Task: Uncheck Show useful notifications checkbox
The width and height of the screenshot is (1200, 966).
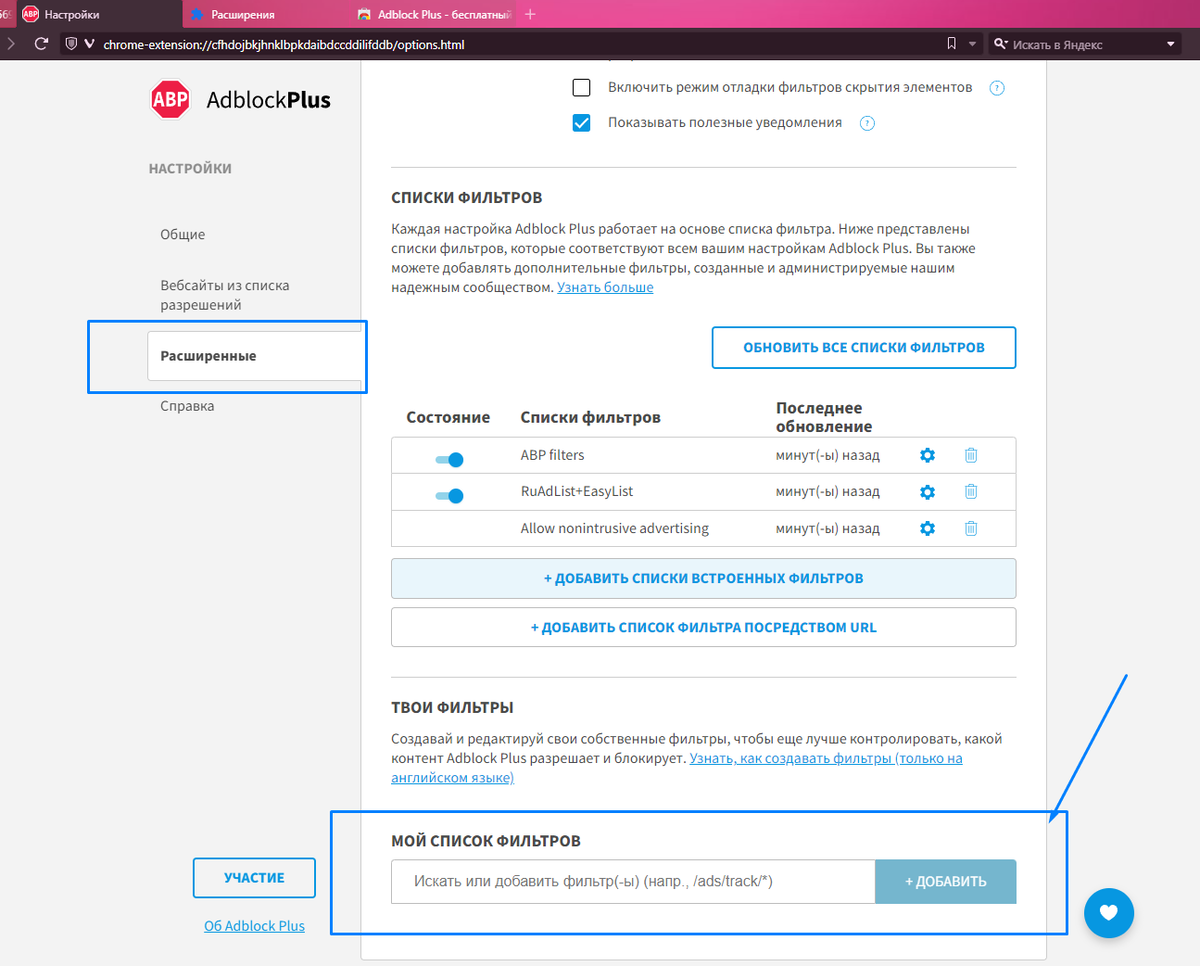Action: [581, 124]
